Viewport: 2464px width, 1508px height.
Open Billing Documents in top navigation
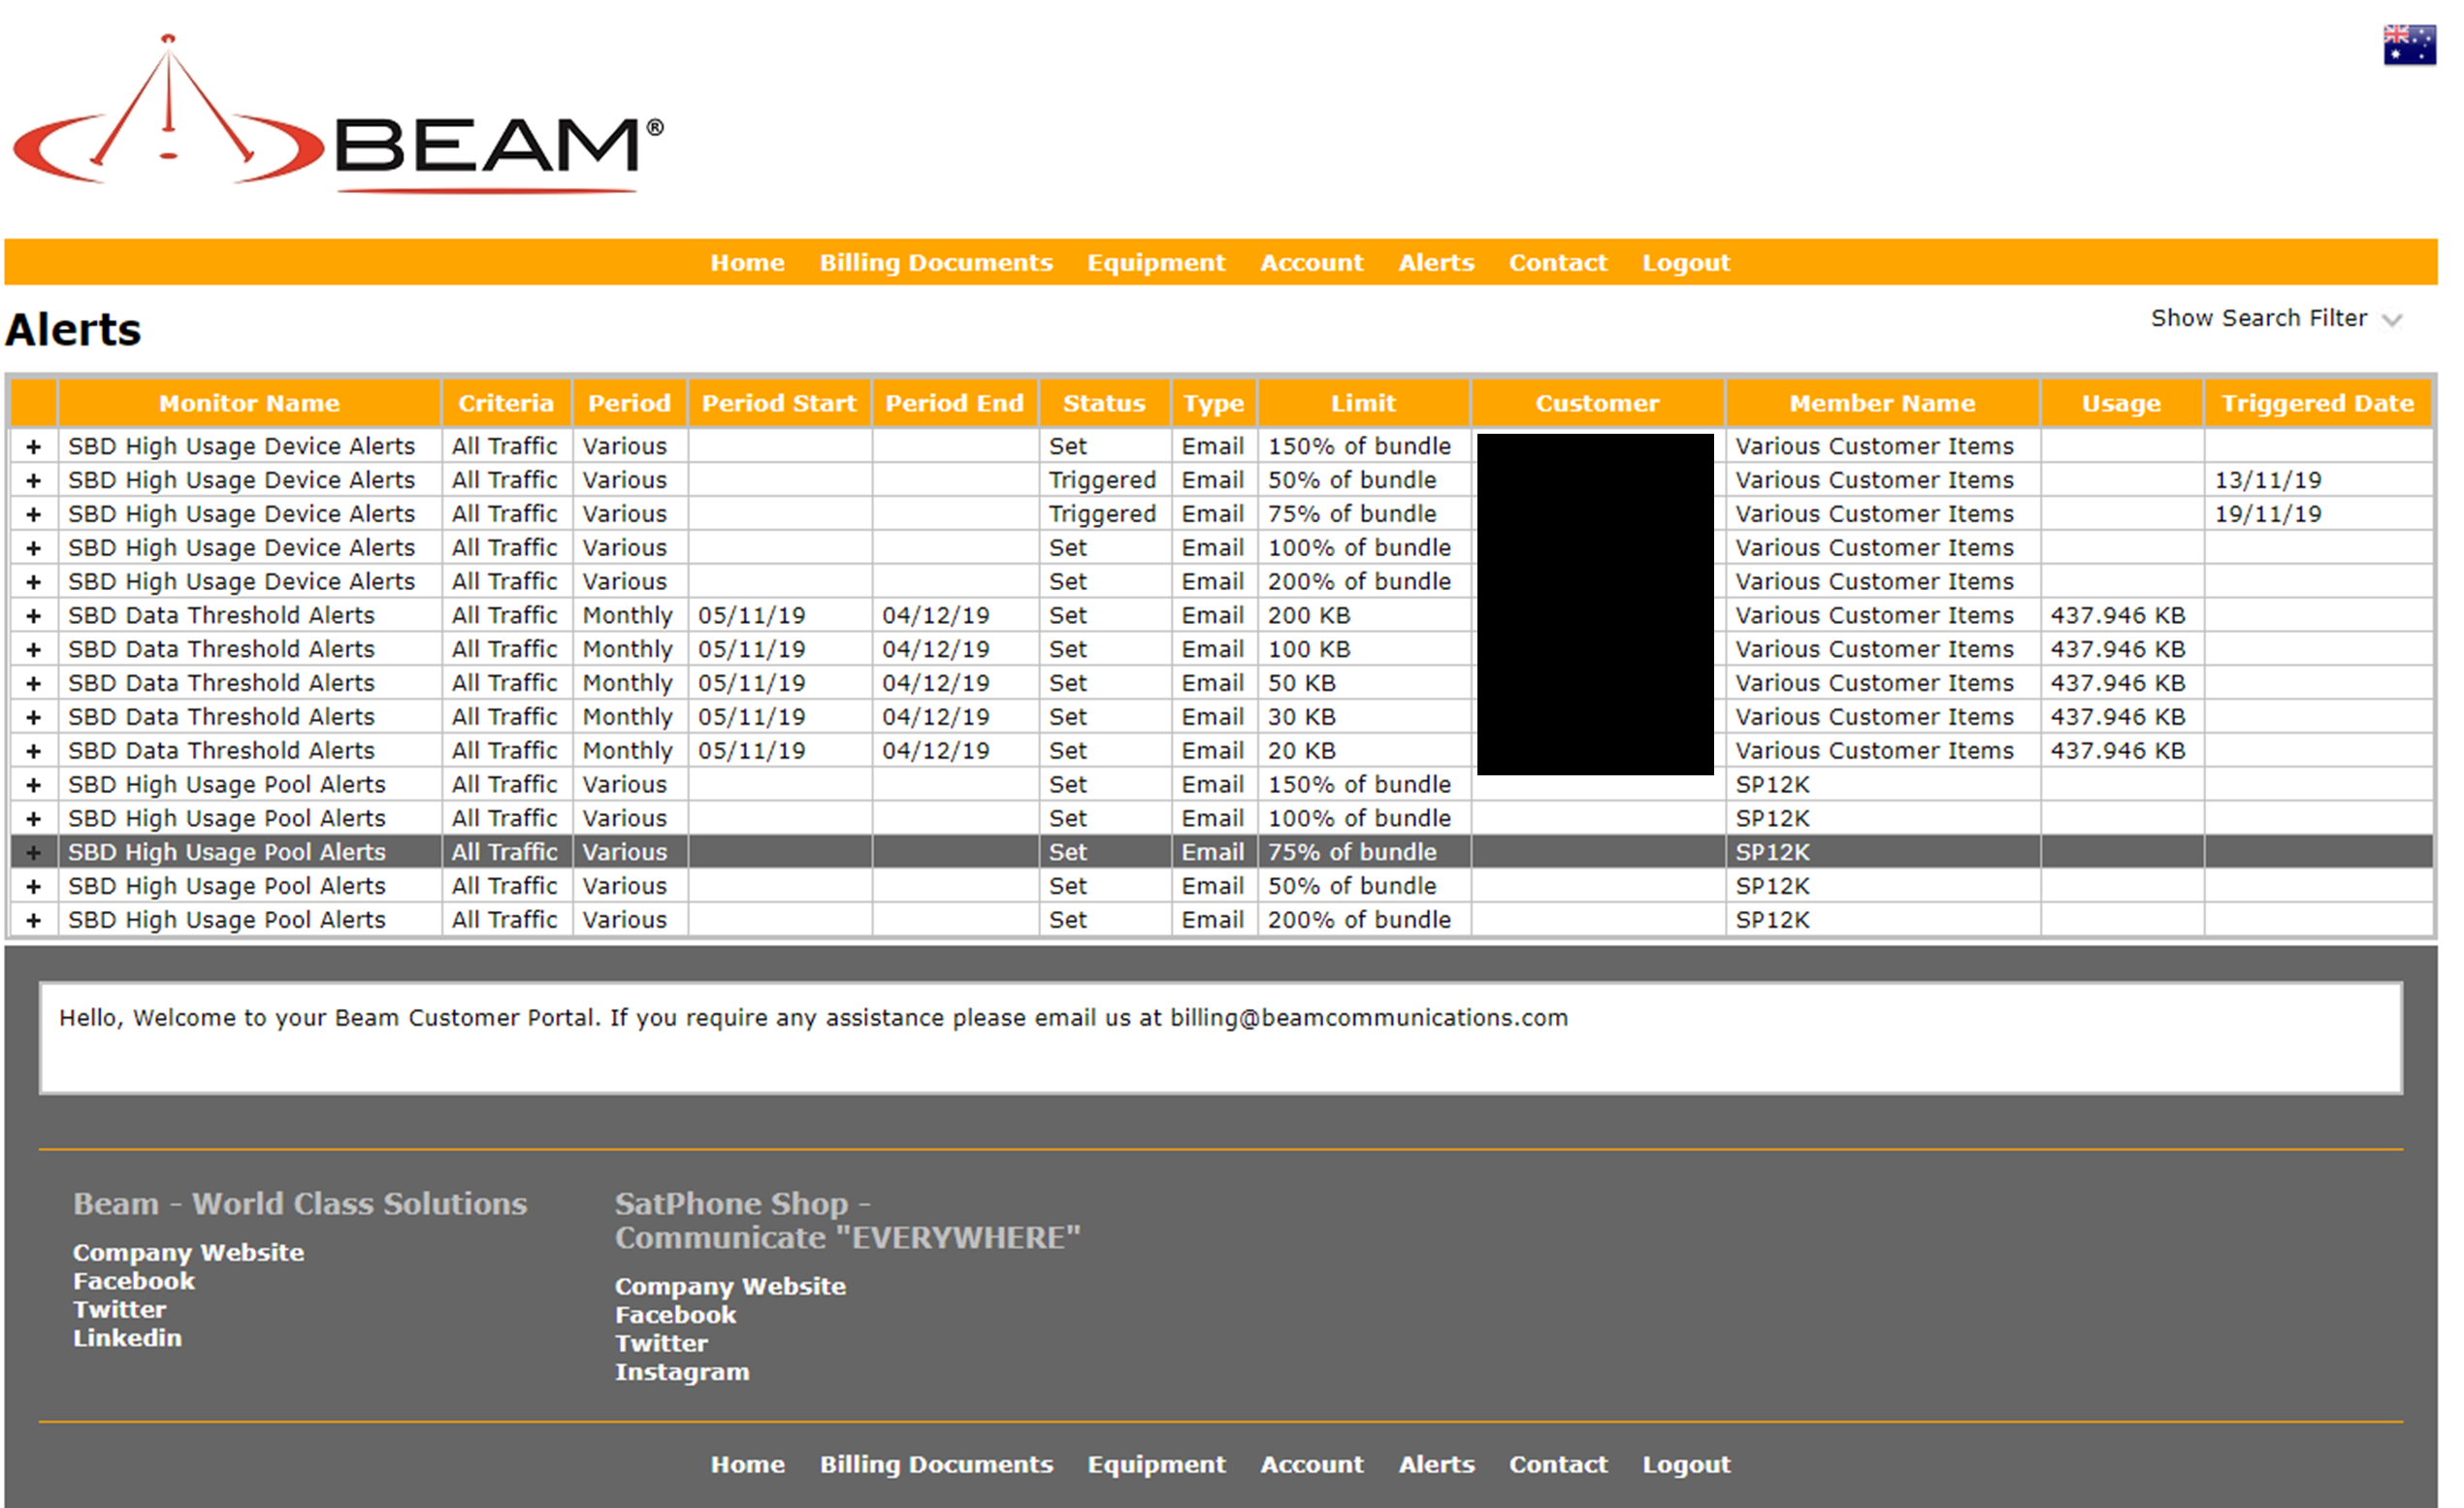pyautogui.click(x=936, y=262)
